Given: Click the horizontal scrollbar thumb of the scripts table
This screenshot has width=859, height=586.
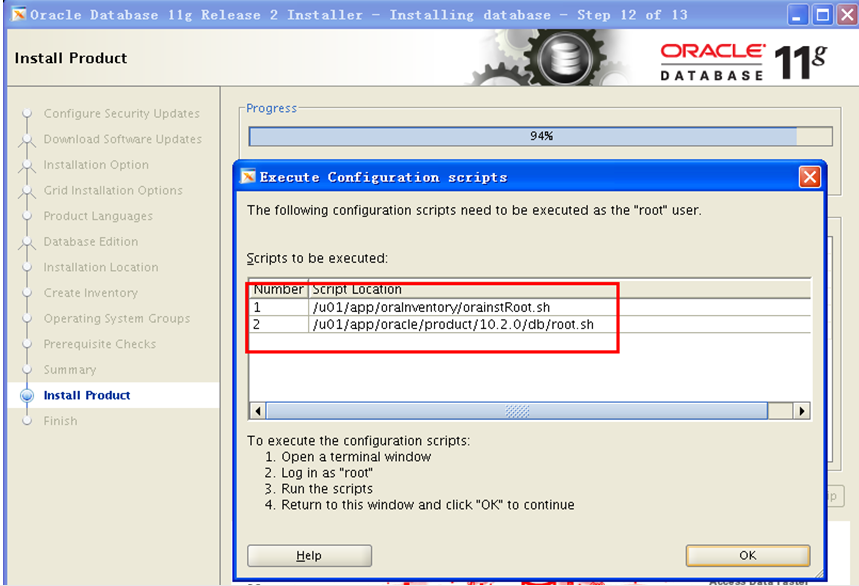Looking at the screenshot, I should [x=517, y=411].
